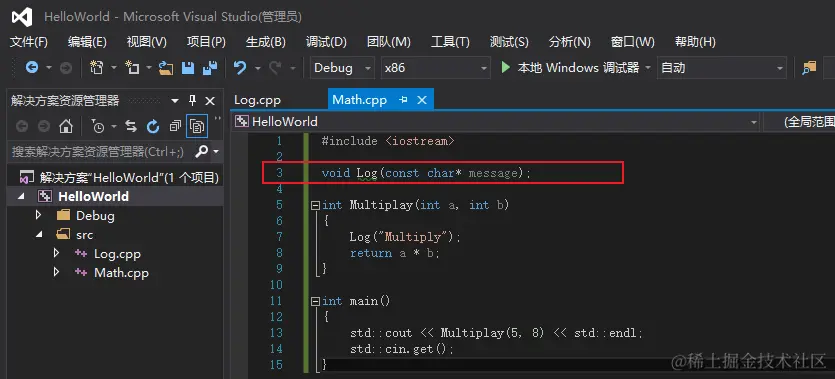
Task: Select the HelloWorld project in the tree
Action: [x=93, y=196]
